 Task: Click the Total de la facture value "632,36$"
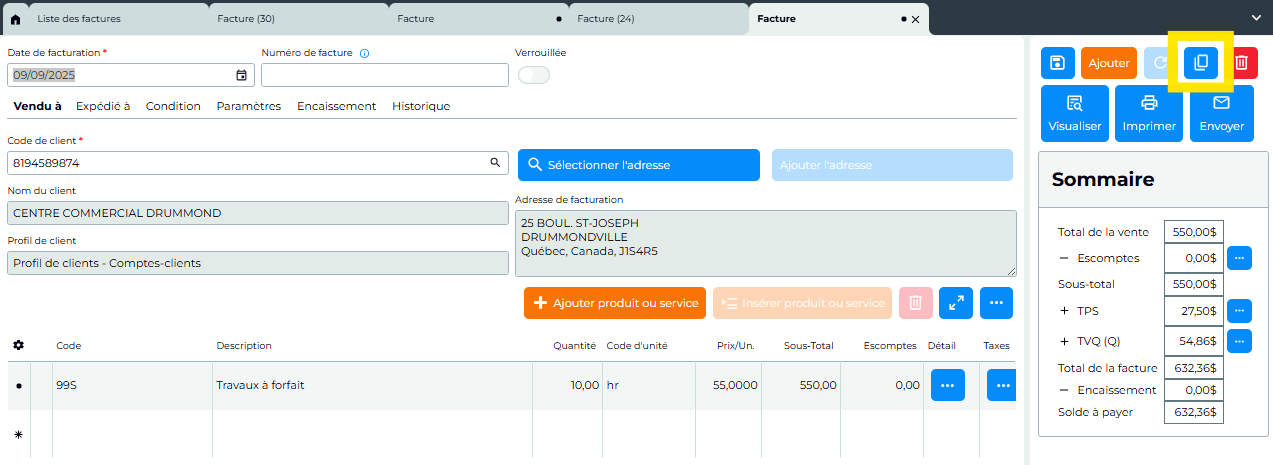click(x=1194, y=368)
